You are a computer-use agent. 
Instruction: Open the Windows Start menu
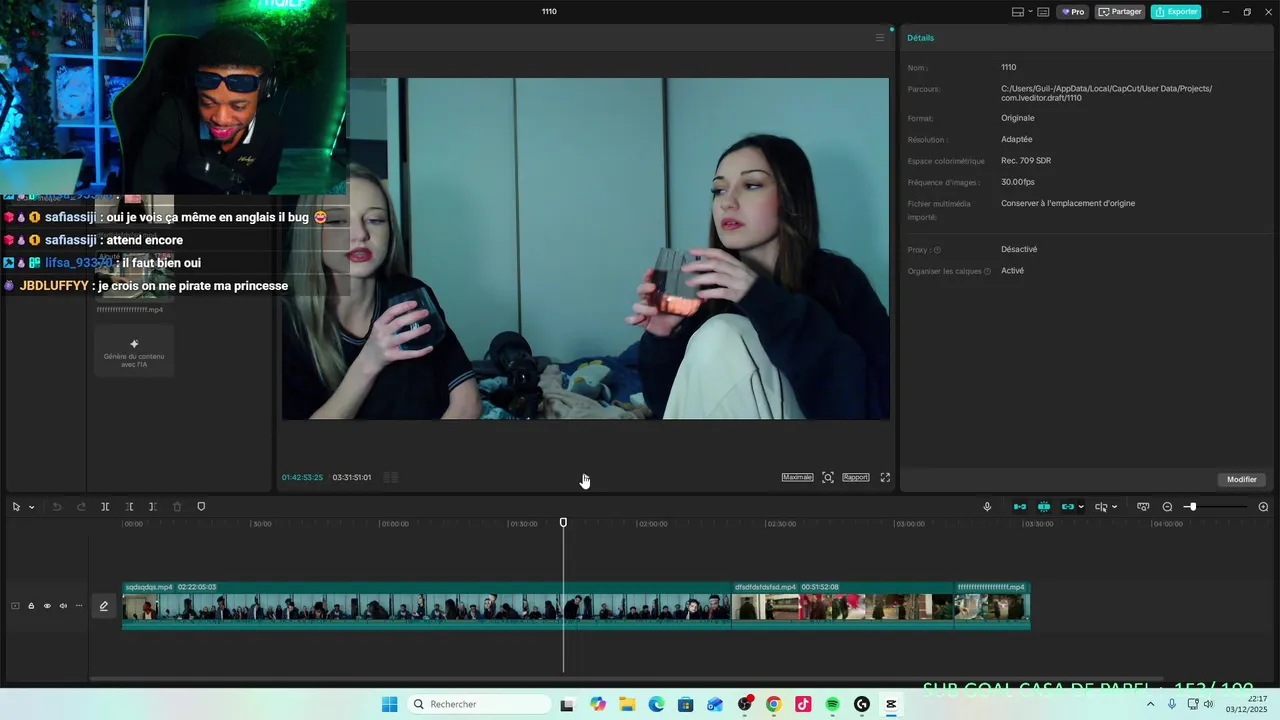pos(390,704)
